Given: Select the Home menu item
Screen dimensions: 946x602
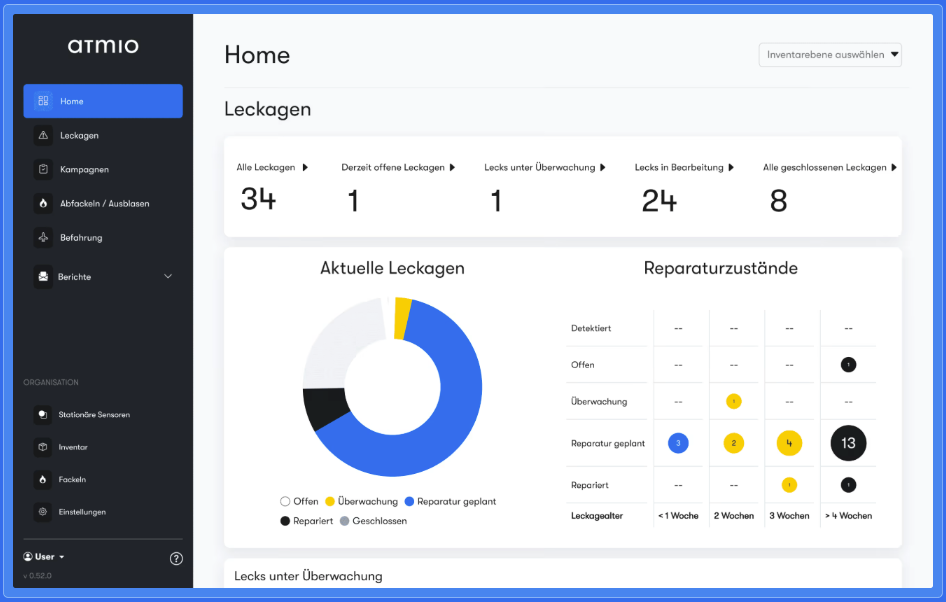Looking at the screenshot, I should (x=103, y=101).
